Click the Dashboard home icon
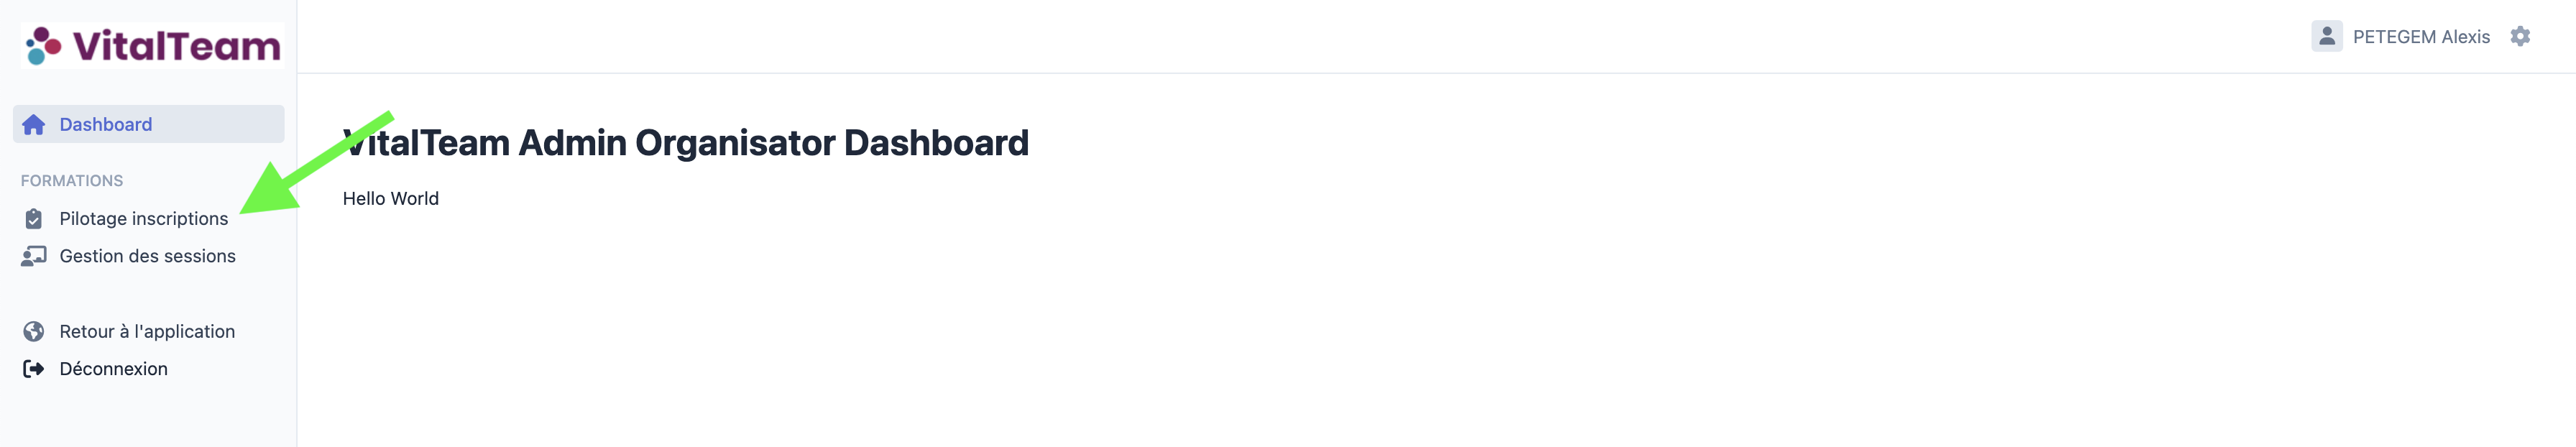 click(34, 125)
